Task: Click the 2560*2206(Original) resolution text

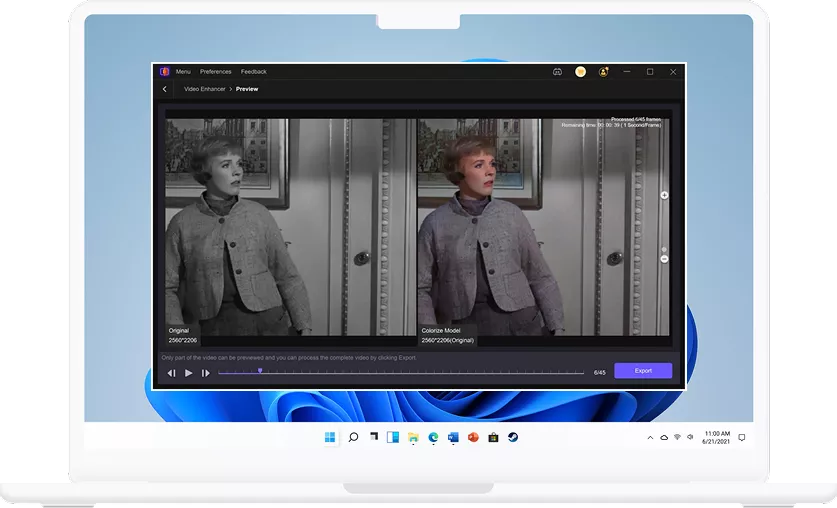Action: click(447, 340)
